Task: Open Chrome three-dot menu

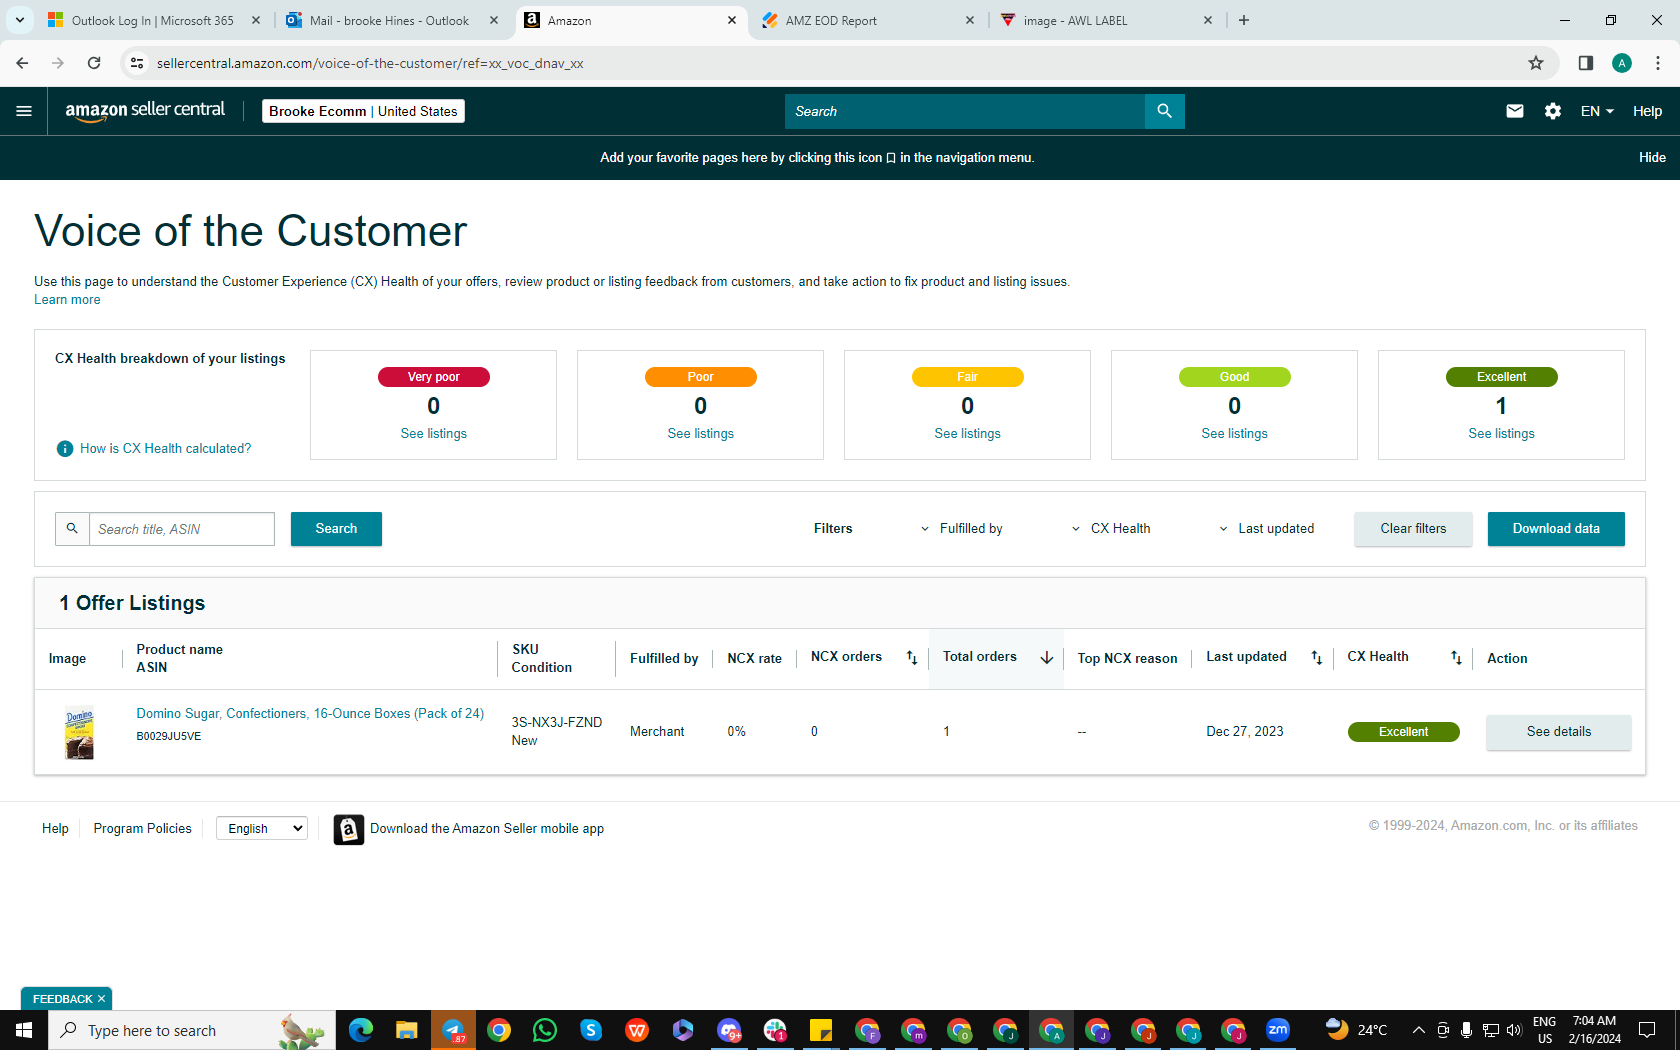Action: coord(1658,63)
